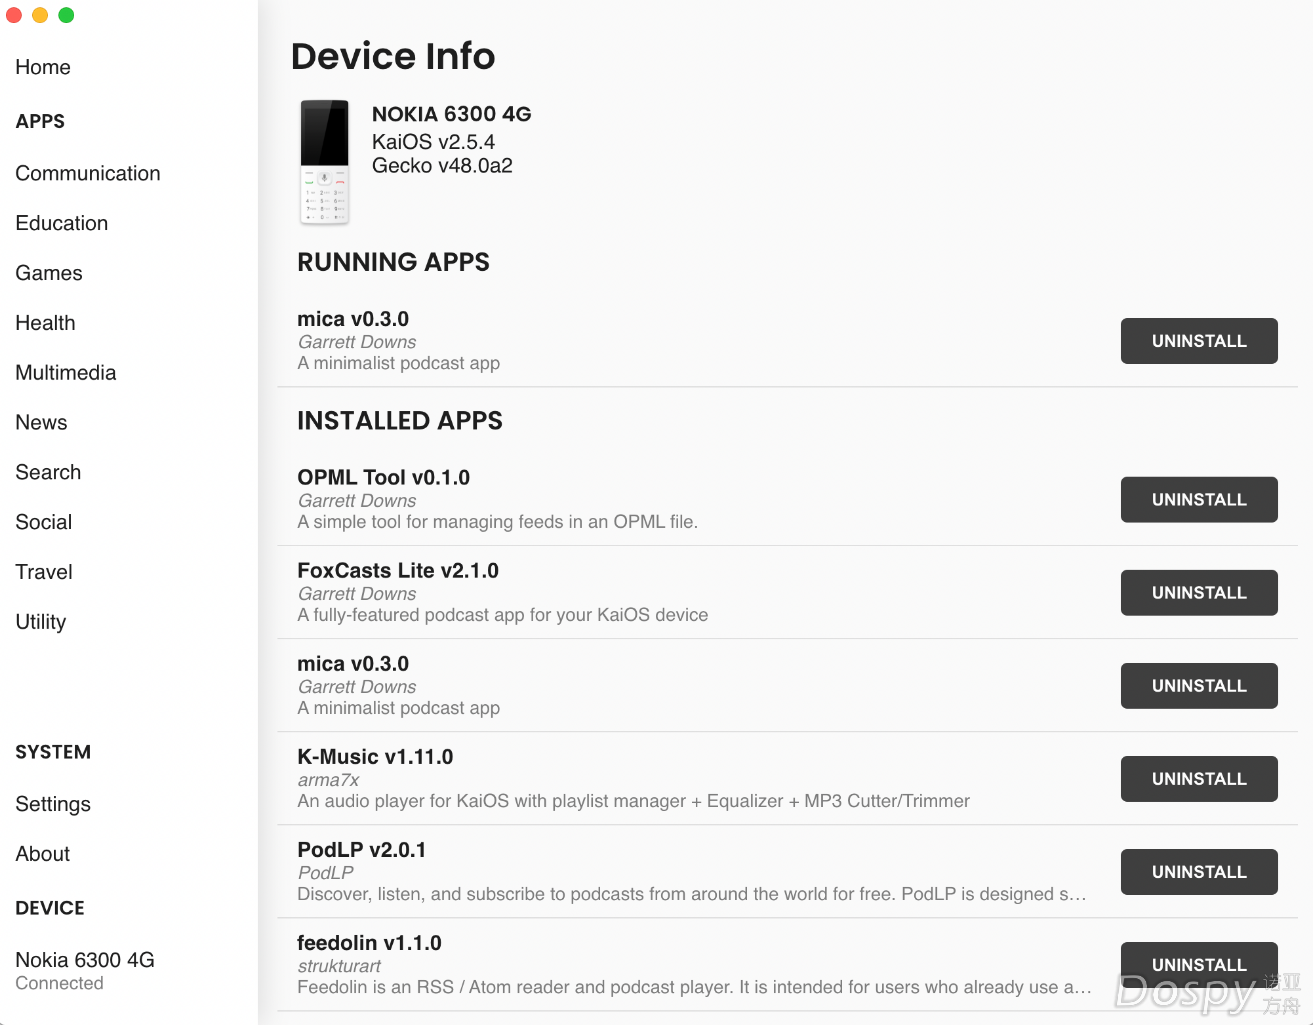Select the Education category
The width and height of the screenshot is (1313, 1025).
(x=62, y=223)
